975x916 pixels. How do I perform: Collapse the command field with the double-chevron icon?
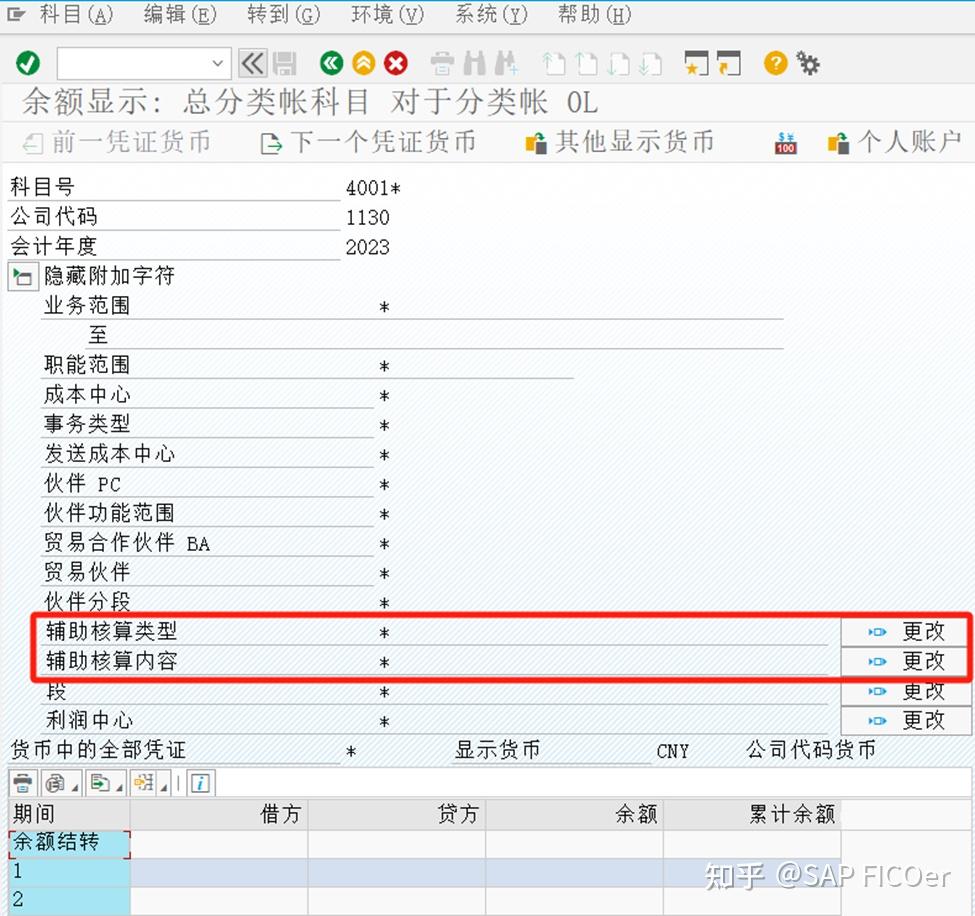pyautogui.click(x=252, y=63)
